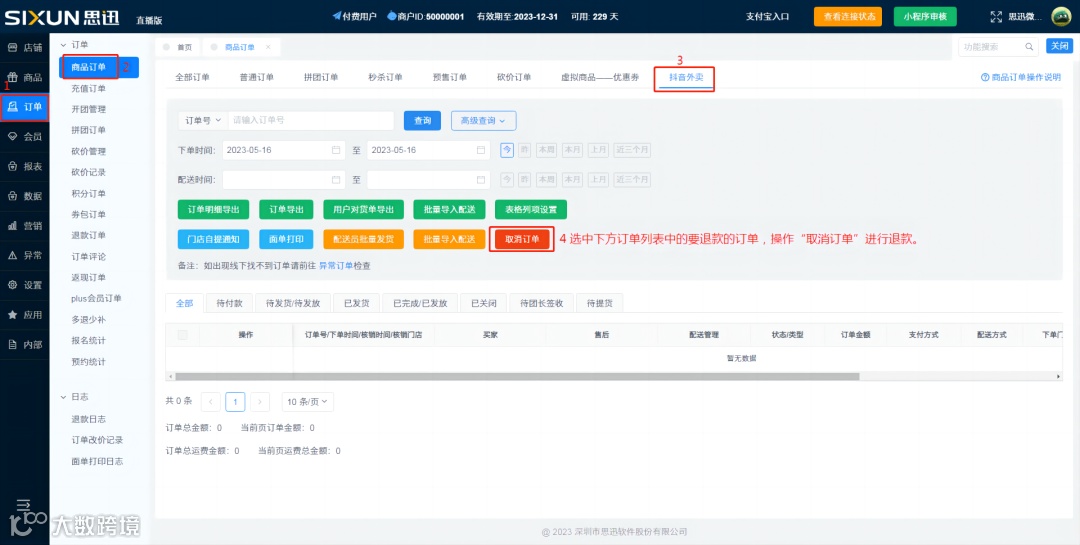Open the 商品 sidebar section

point(25,77)
